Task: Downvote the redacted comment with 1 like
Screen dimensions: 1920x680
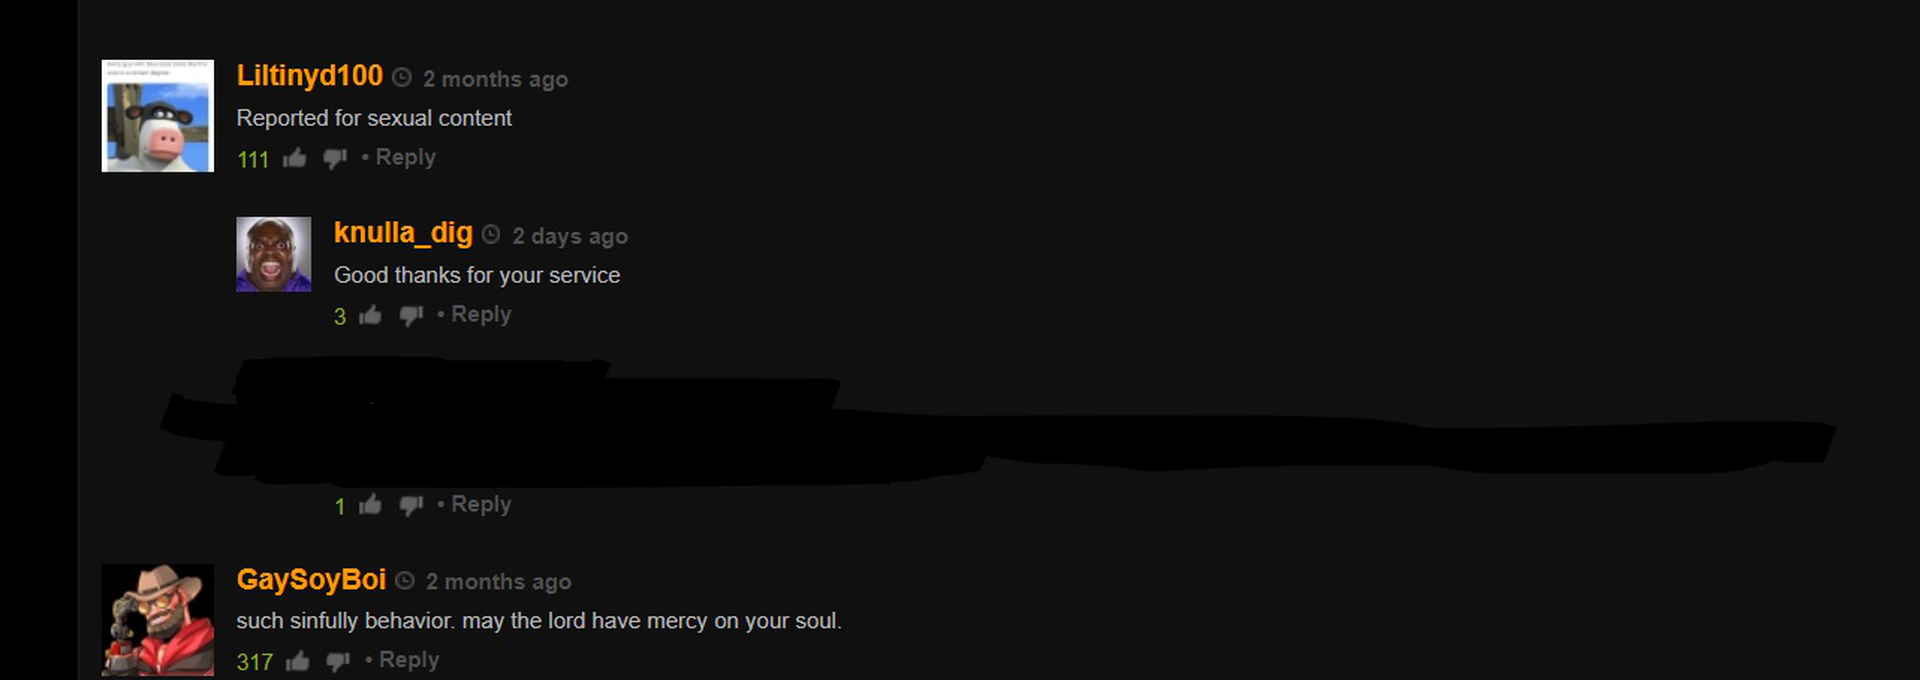Action: (x=411, y=505)
